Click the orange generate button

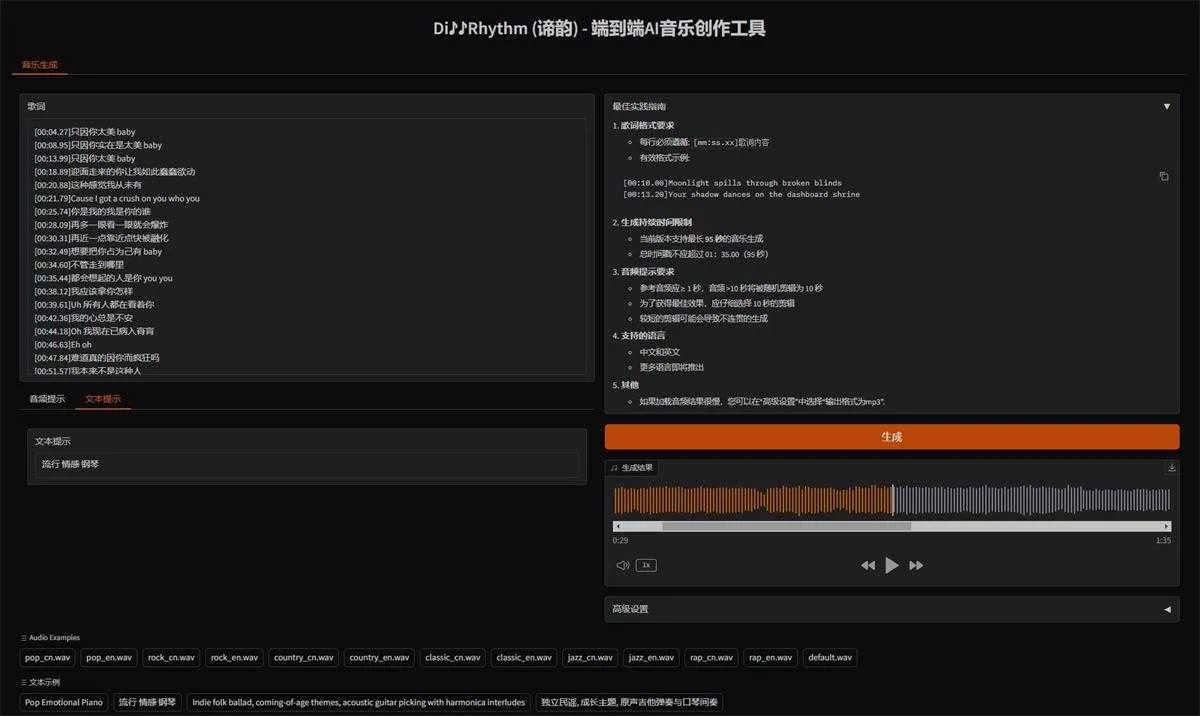click(892, 437)
